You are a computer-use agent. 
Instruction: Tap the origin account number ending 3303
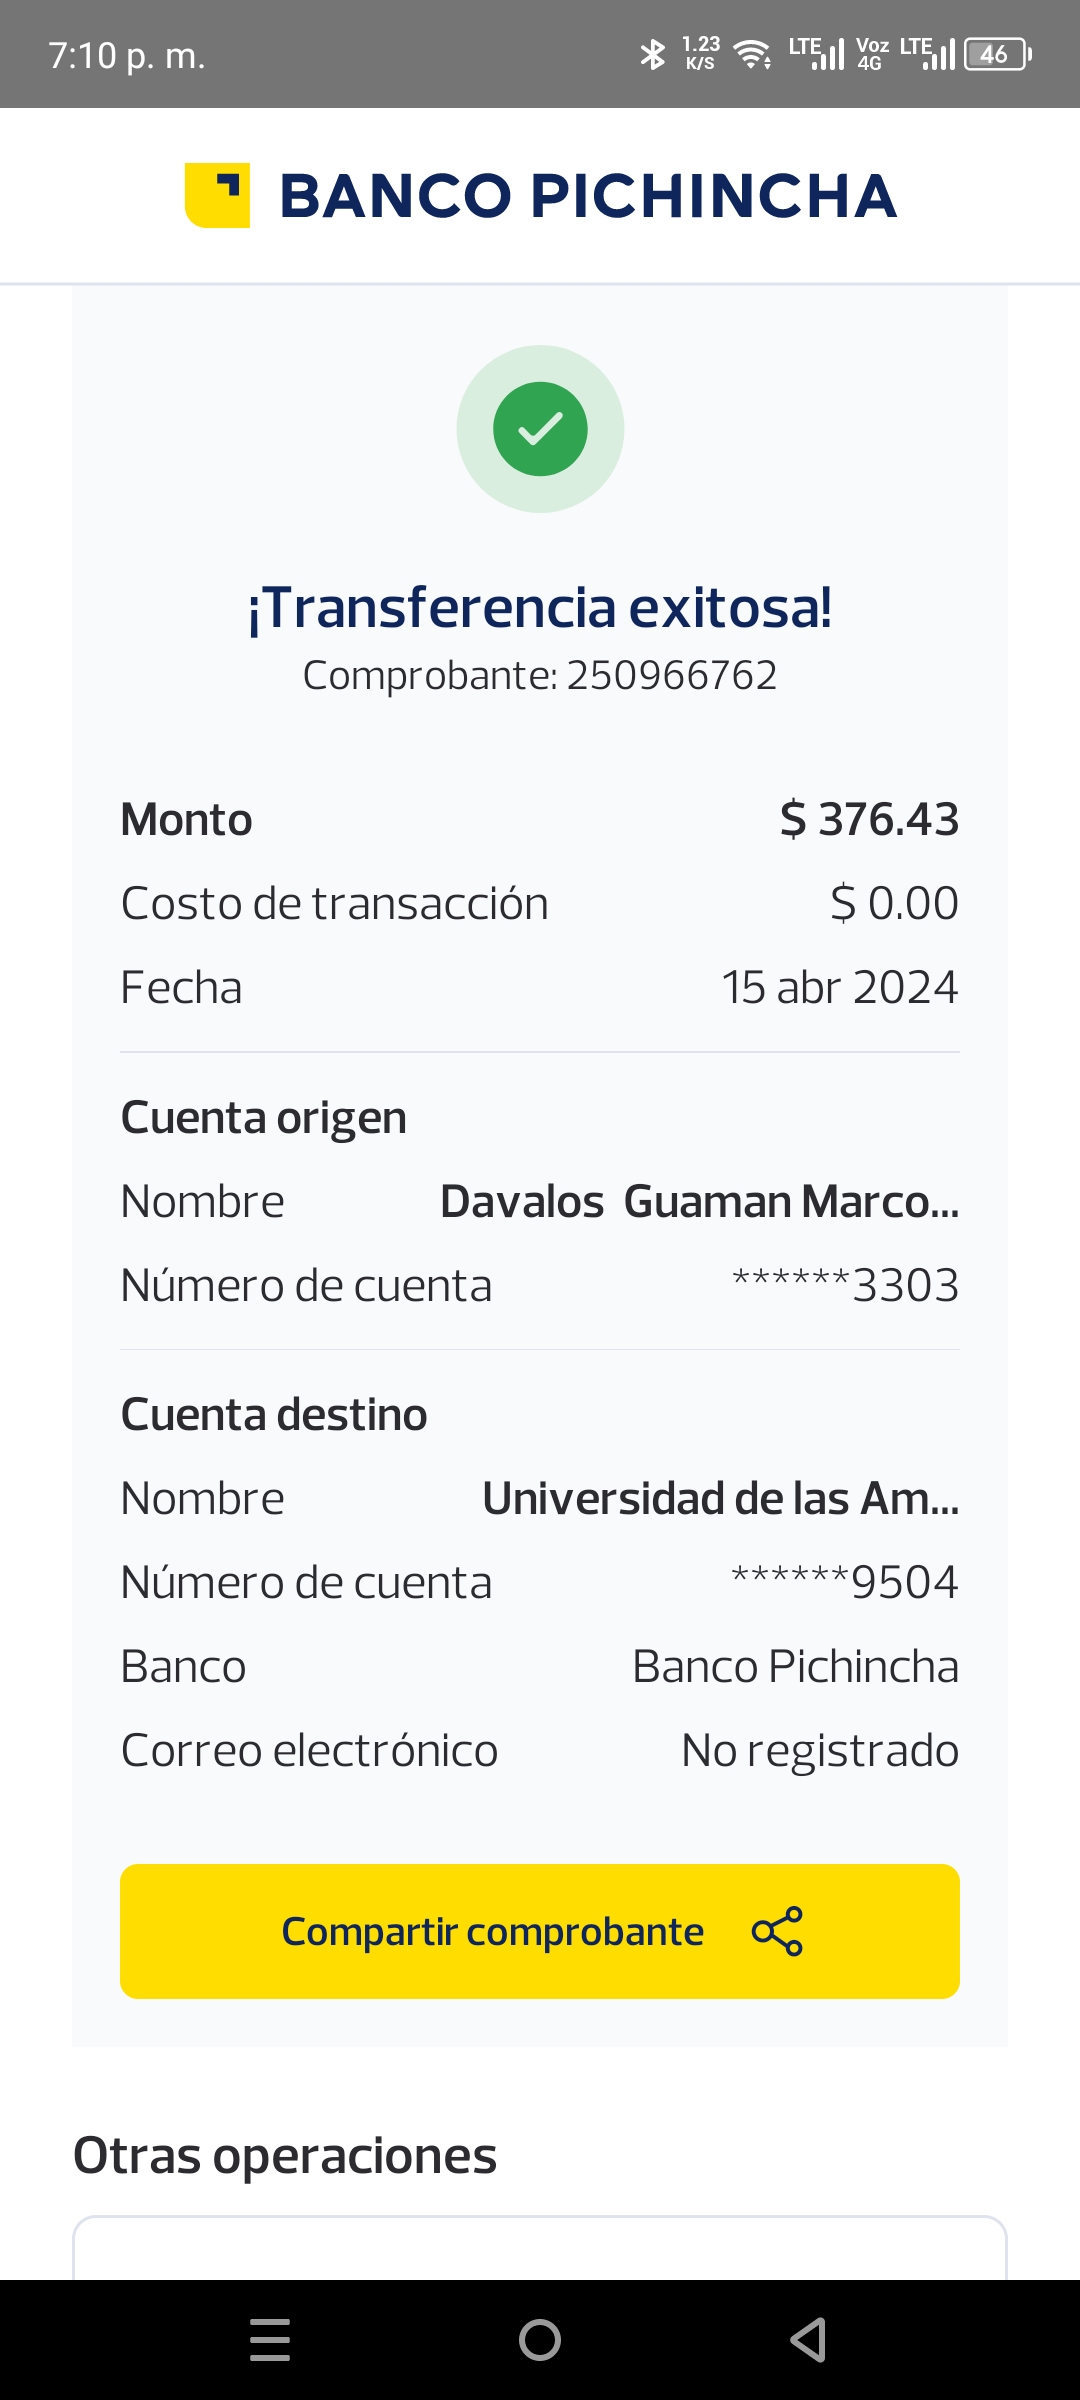click(845, 1285)
